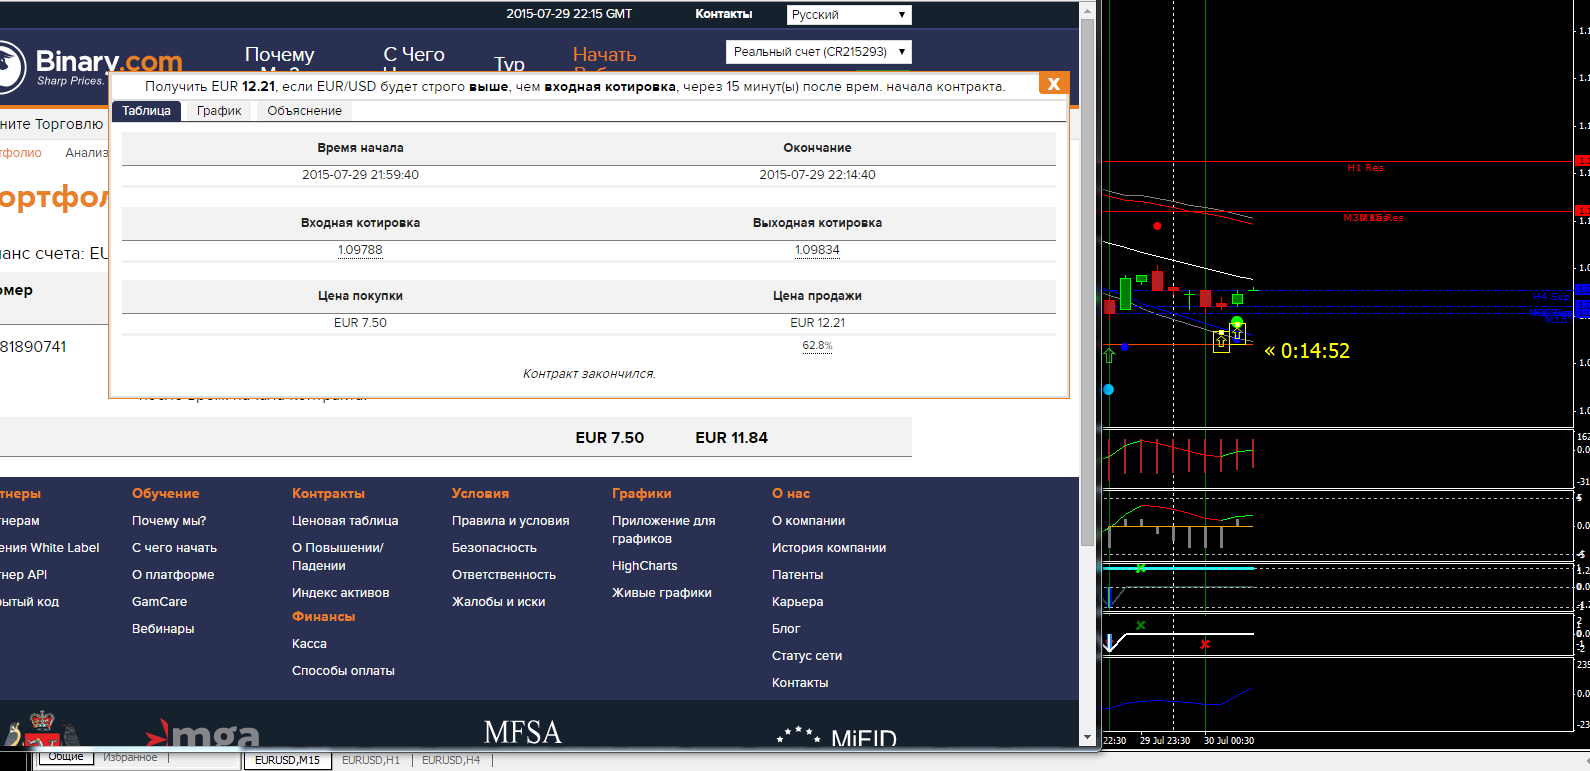This screenshot has width=1590, height=771.
Task: Open the Способы оплаты footer link
Action: point(343,671)
